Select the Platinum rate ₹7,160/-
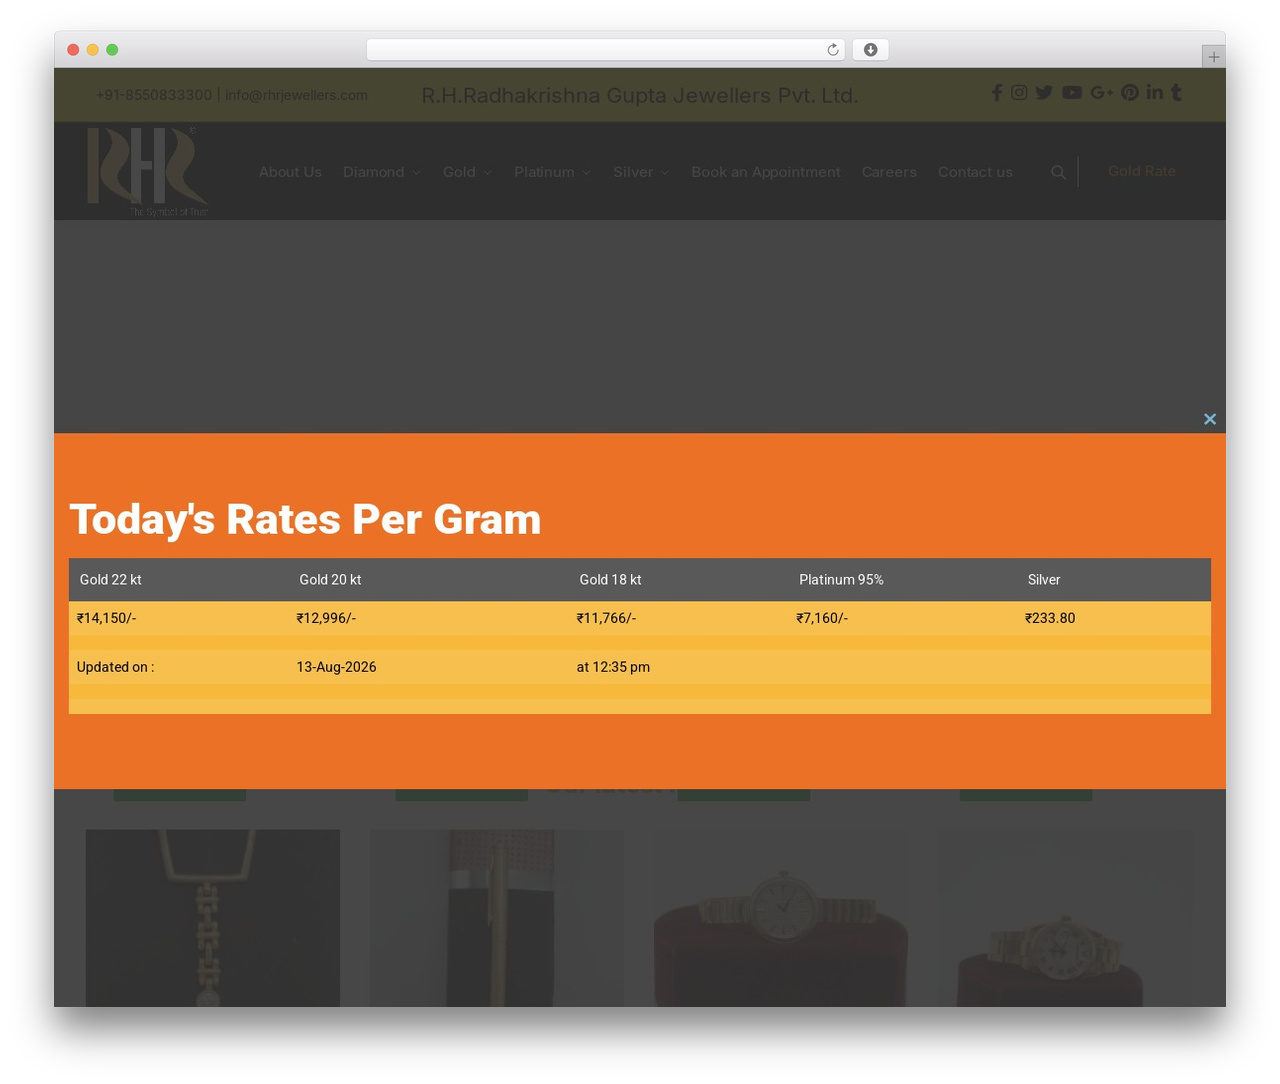The image size is (1280, 1084). tap(822, 618)
